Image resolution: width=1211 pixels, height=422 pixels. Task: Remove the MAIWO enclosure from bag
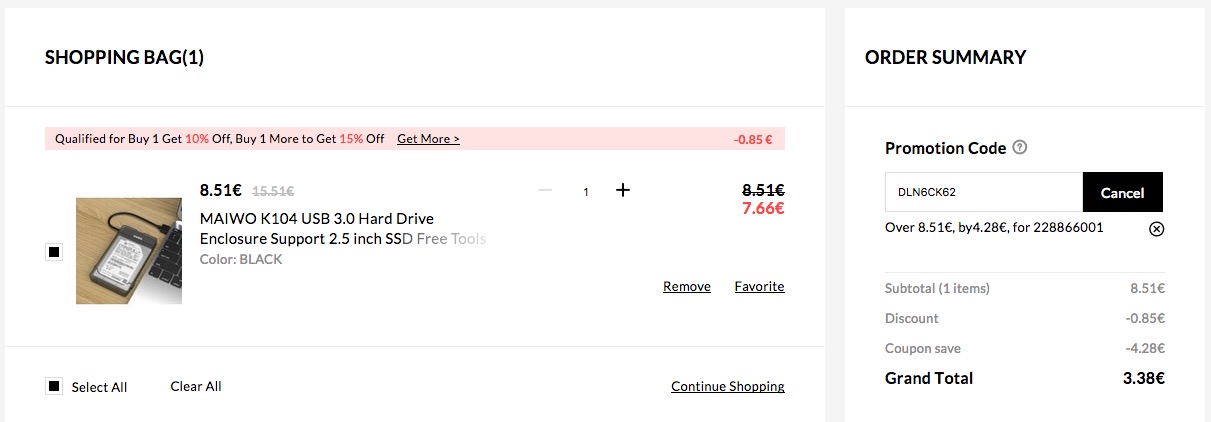(x=686, y=287)
